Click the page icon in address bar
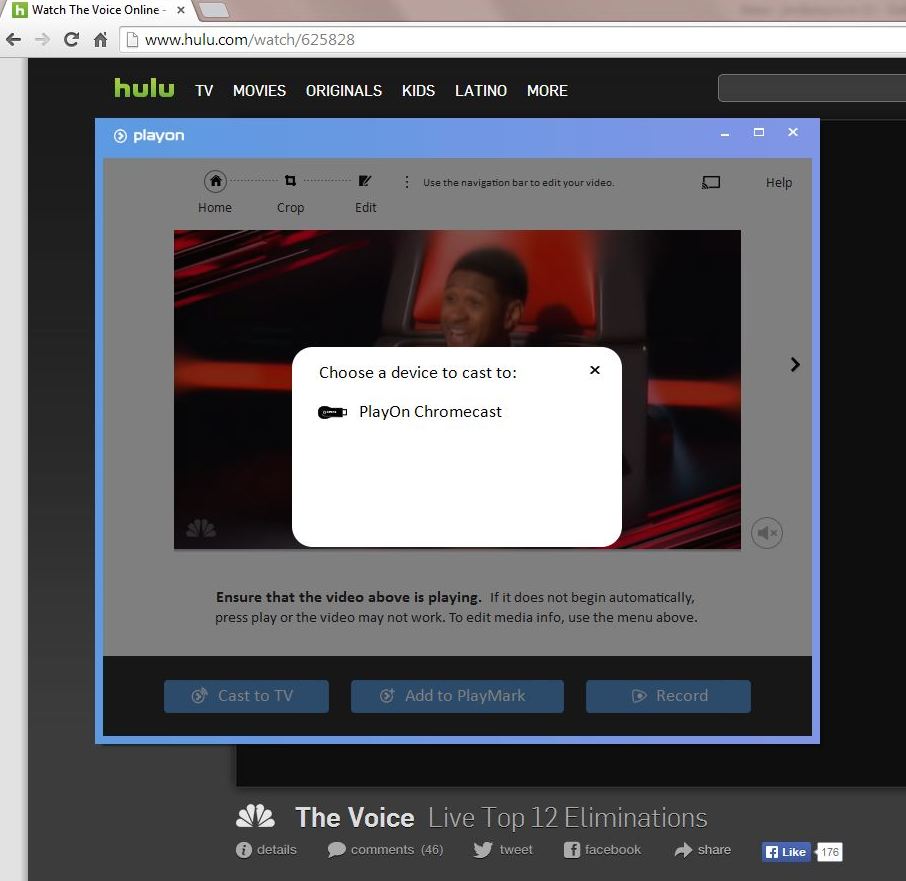This screenshot has width=906, height=881. (132, 39)
